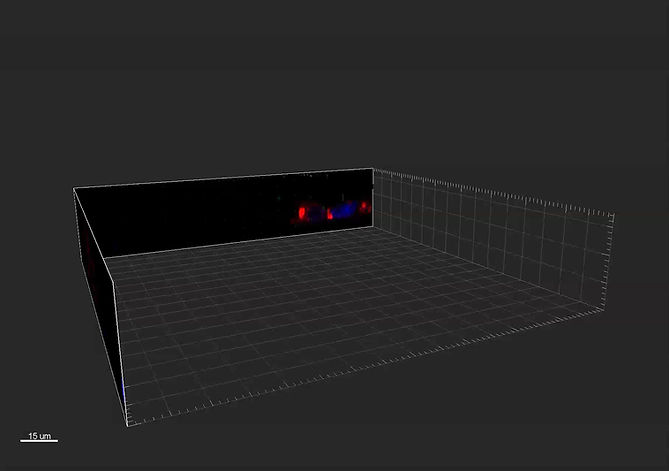This screenshot has width=669, height=471.
Task: Click the red fluorescent signal in the slice
Action: point(302,213)
